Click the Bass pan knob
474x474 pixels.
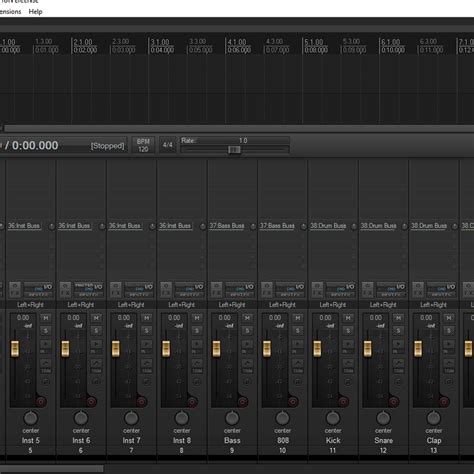coord(232,418)
